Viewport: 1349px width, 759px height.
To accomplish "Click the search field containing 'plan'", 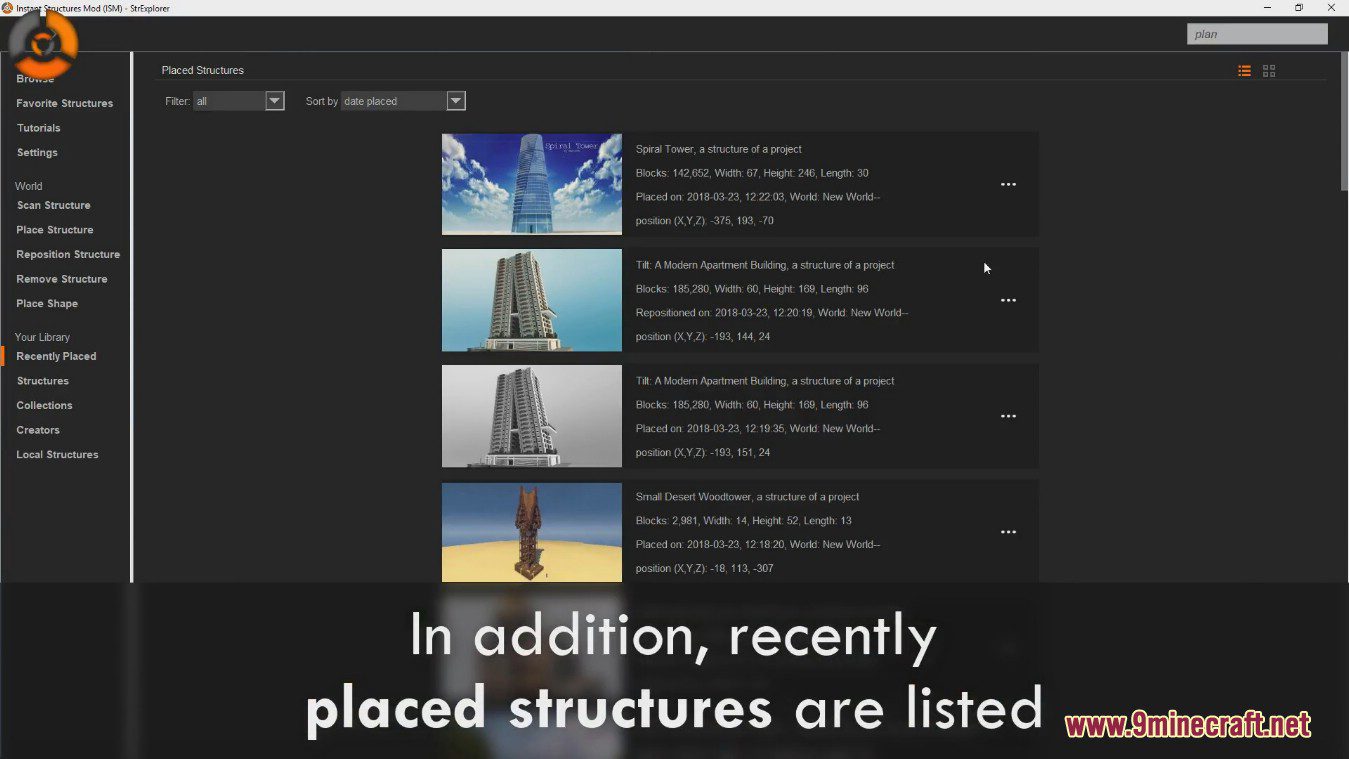I will click(1256, 34).
